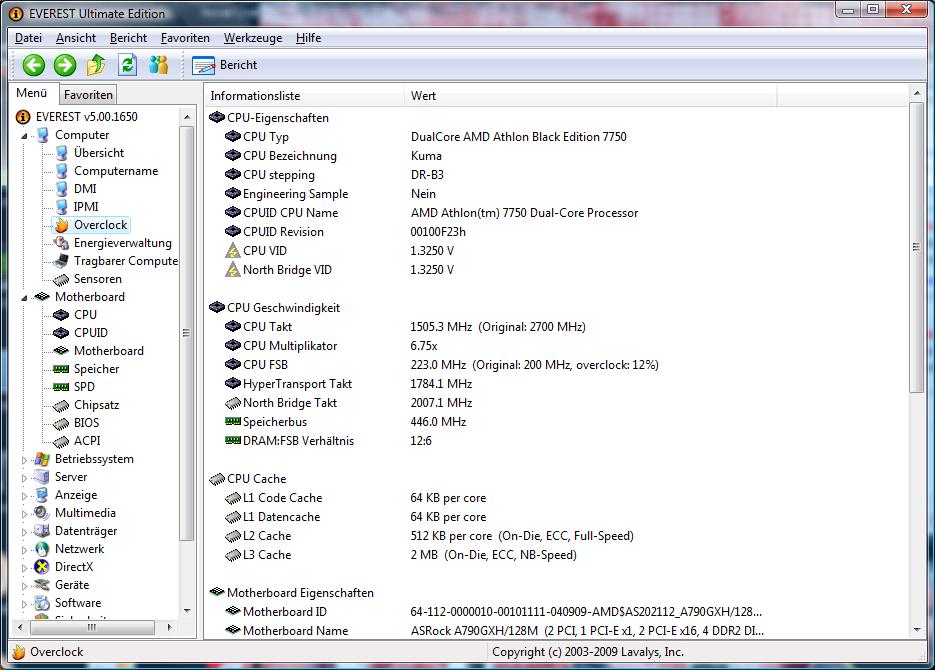The width and height of the screenshot is (935, 670).
Task: Switch to the Menü tab
Action: [x=32, y=93]
